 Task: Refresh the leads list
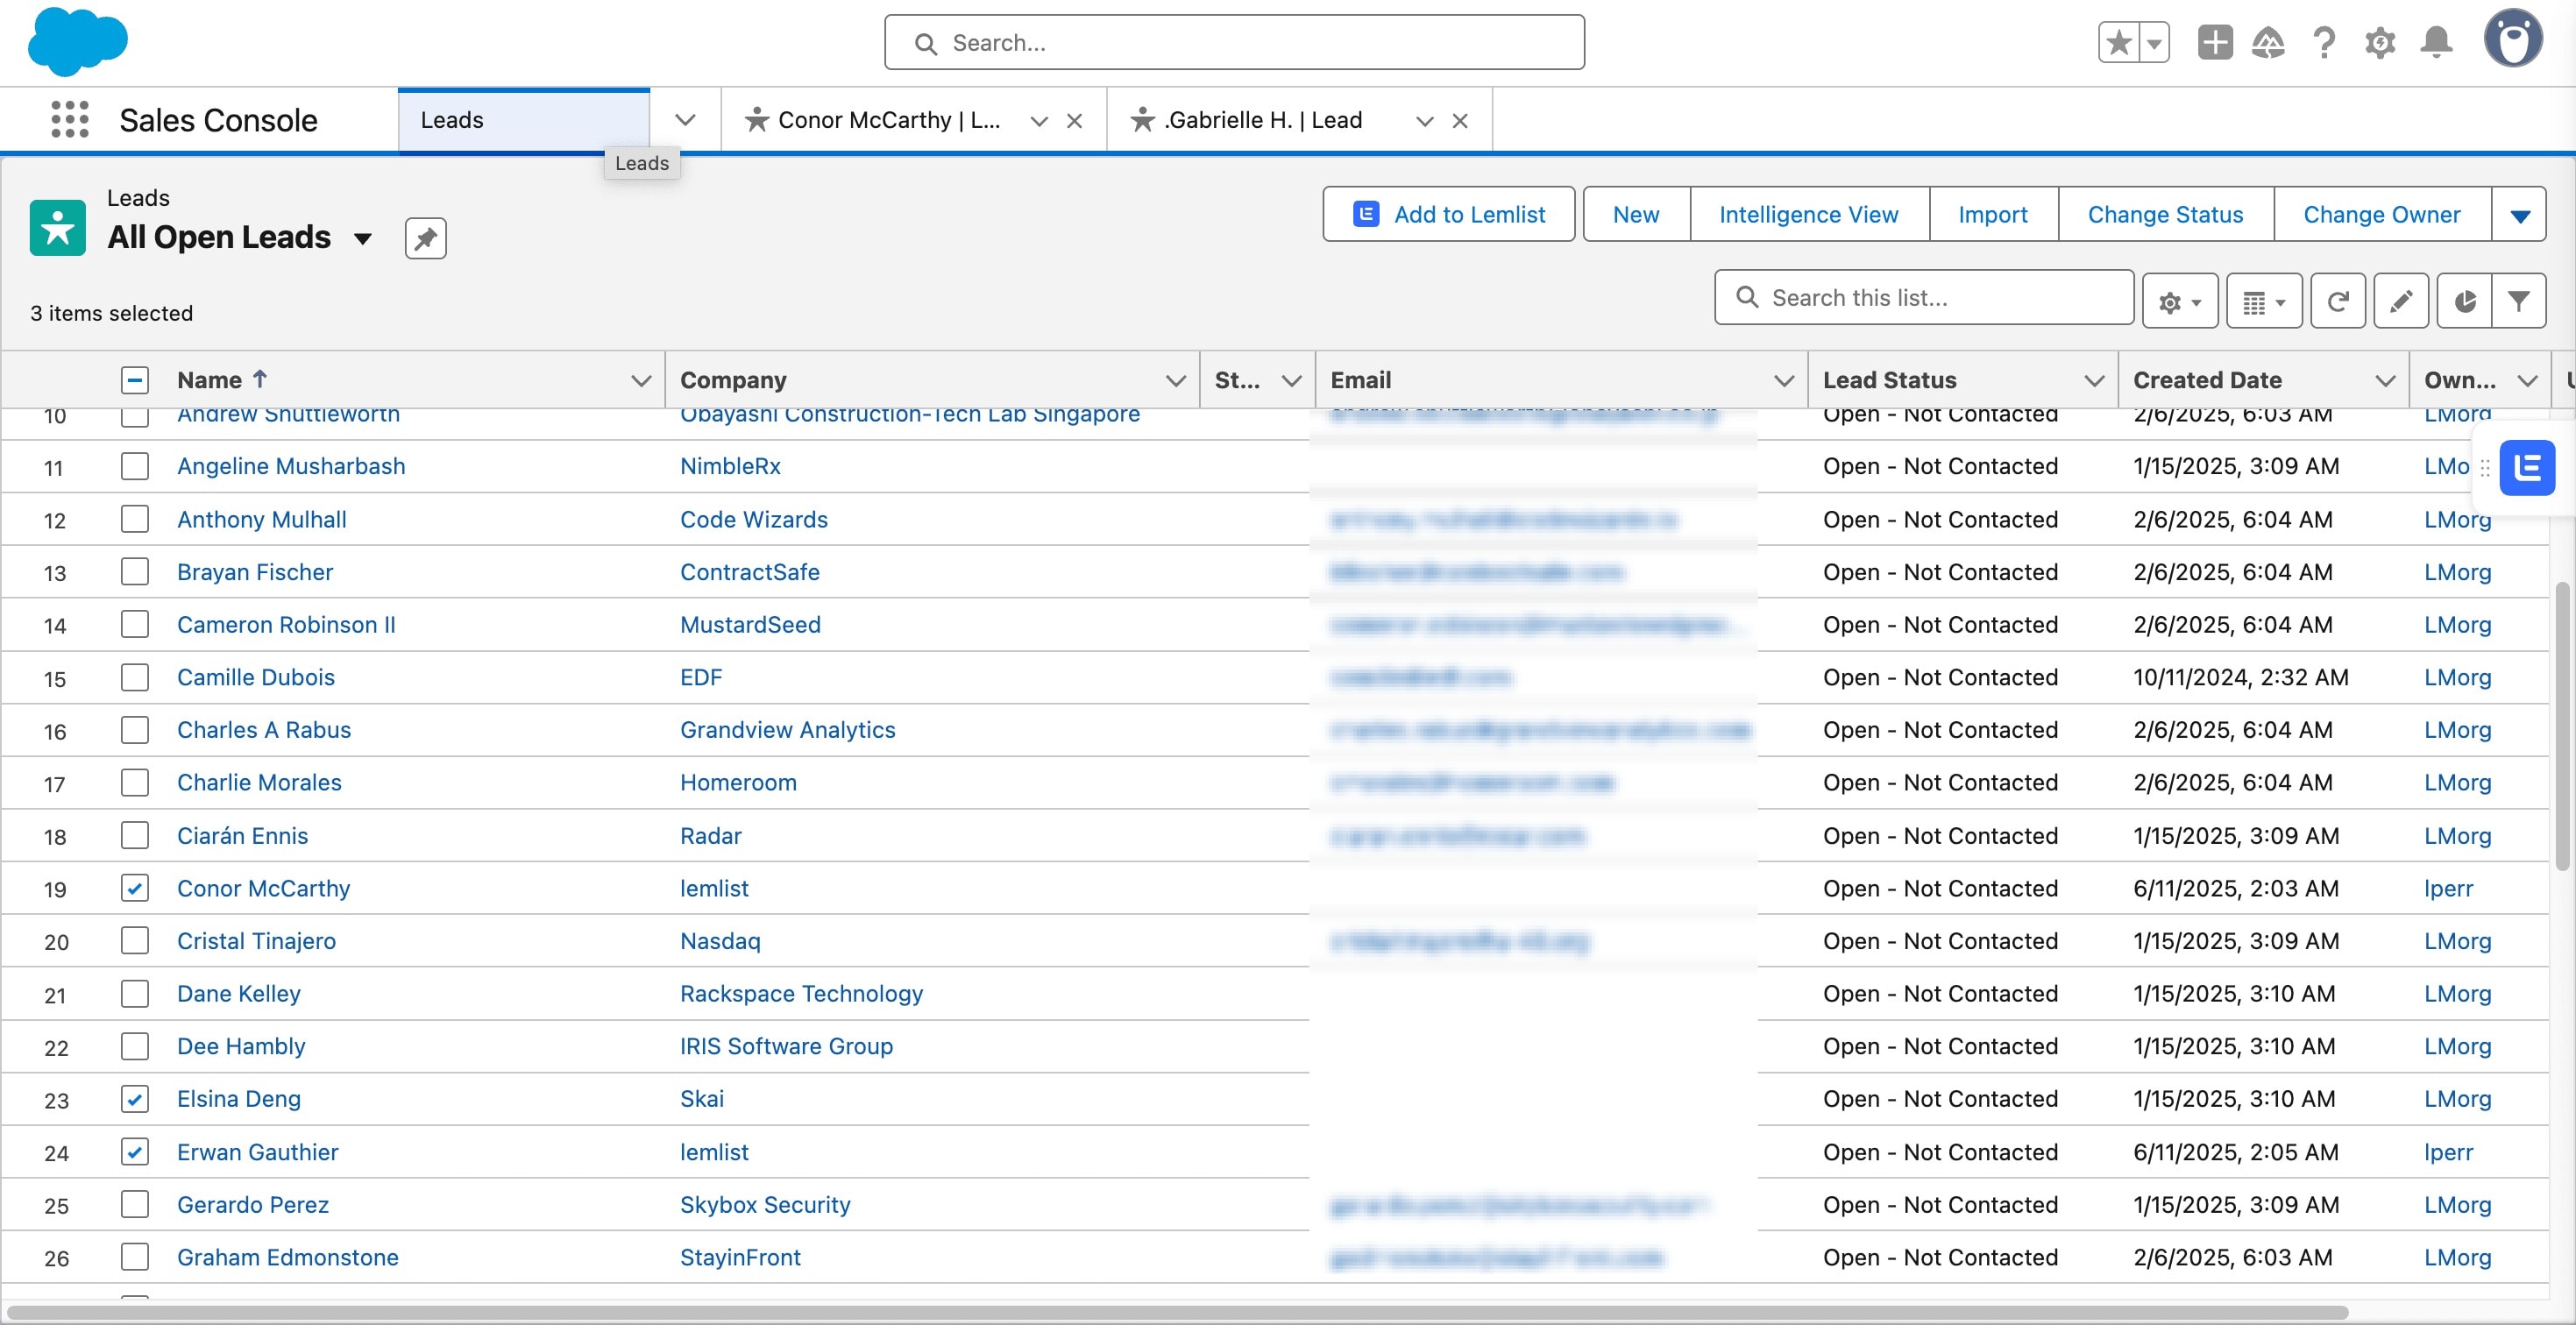(2337, 301)
